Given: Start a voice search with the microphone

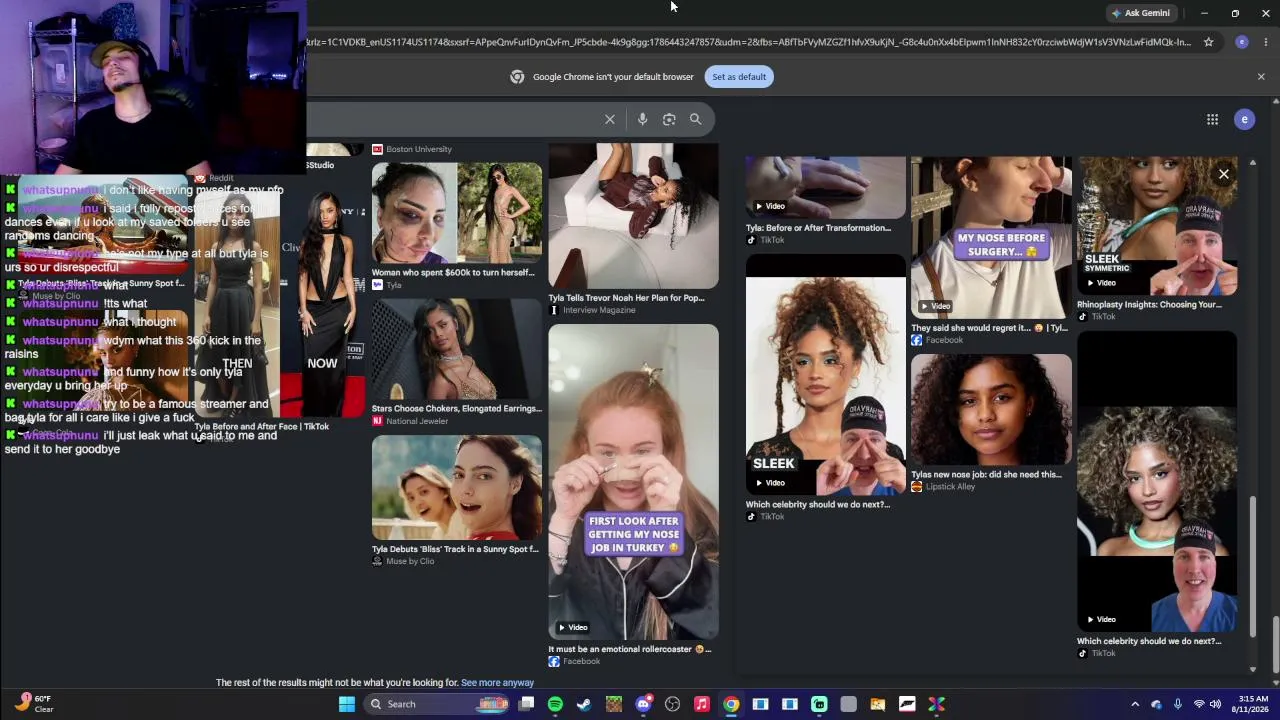Looking at the screenshot, I should click(642, 119).
